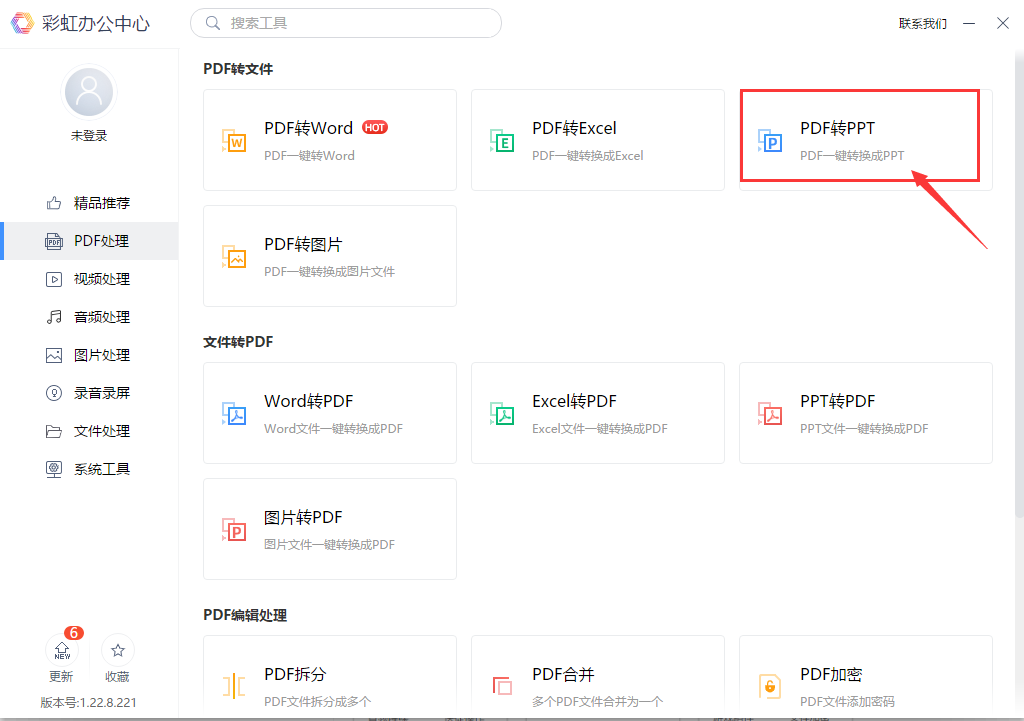Click the PDF加密 lock icon

pos(770,686)
